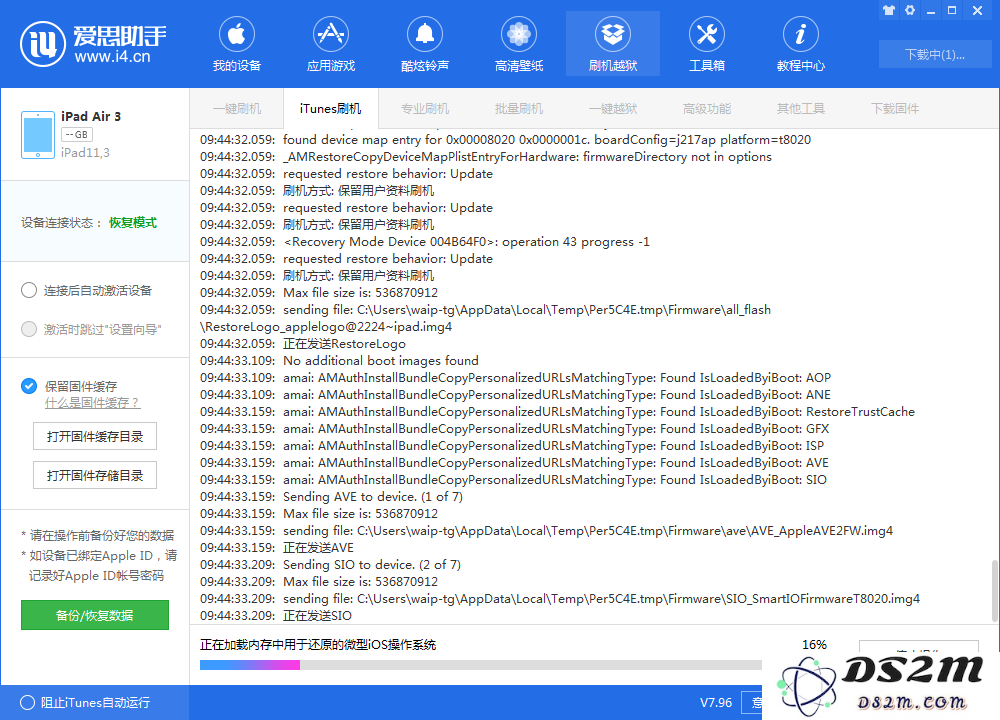Open the skin (shirt) icon in title bar
1000x720 pixels.
(x=889, y=10)
